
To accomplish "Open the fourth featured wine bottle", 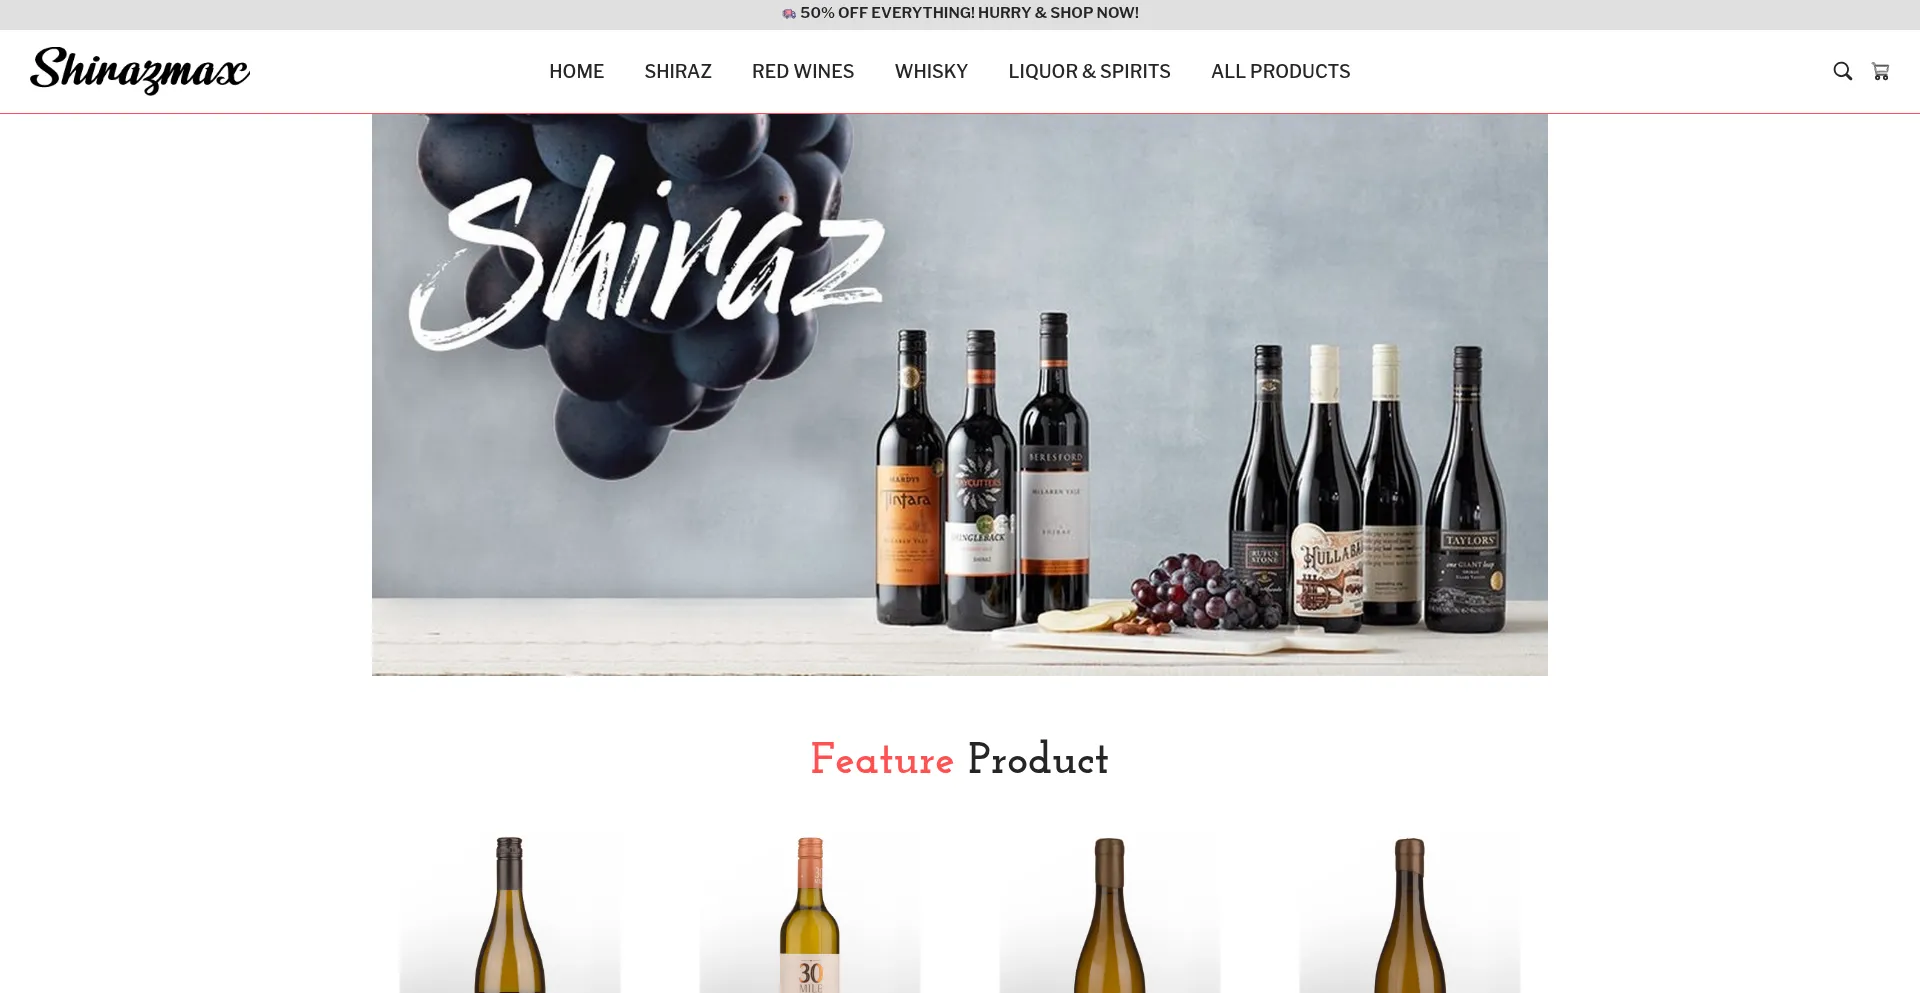I will (1410, 914).
